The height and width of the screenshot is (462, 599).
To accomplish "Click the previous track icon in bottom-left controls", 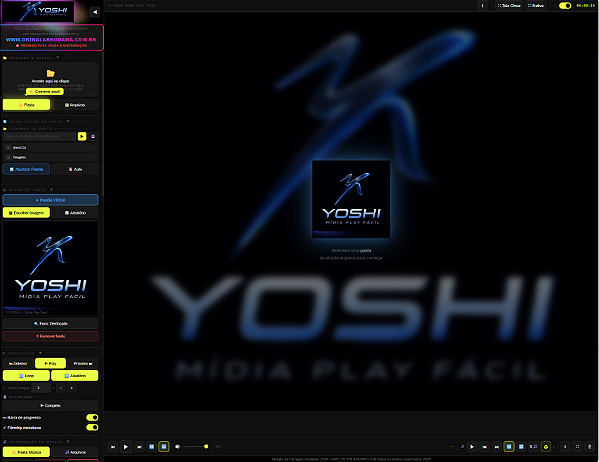I will (x=113, y=447).
